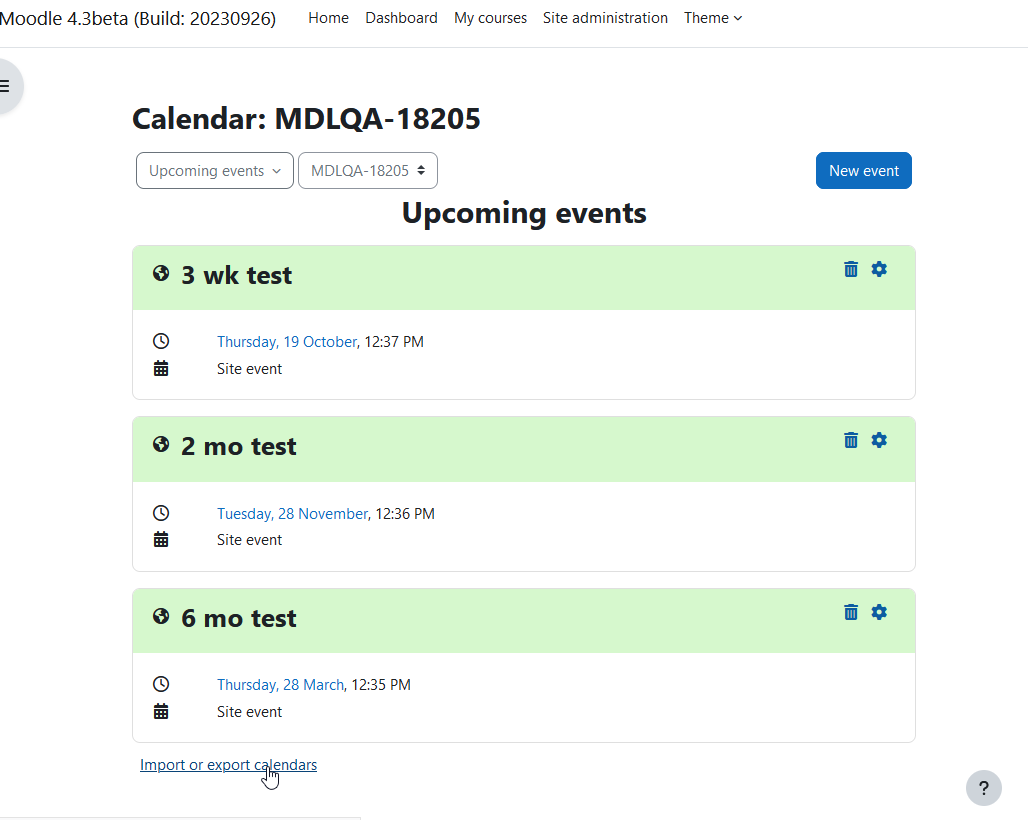Open the help question mark button
This screenshot has width=1028, height=820.
(x=983, y=788)
